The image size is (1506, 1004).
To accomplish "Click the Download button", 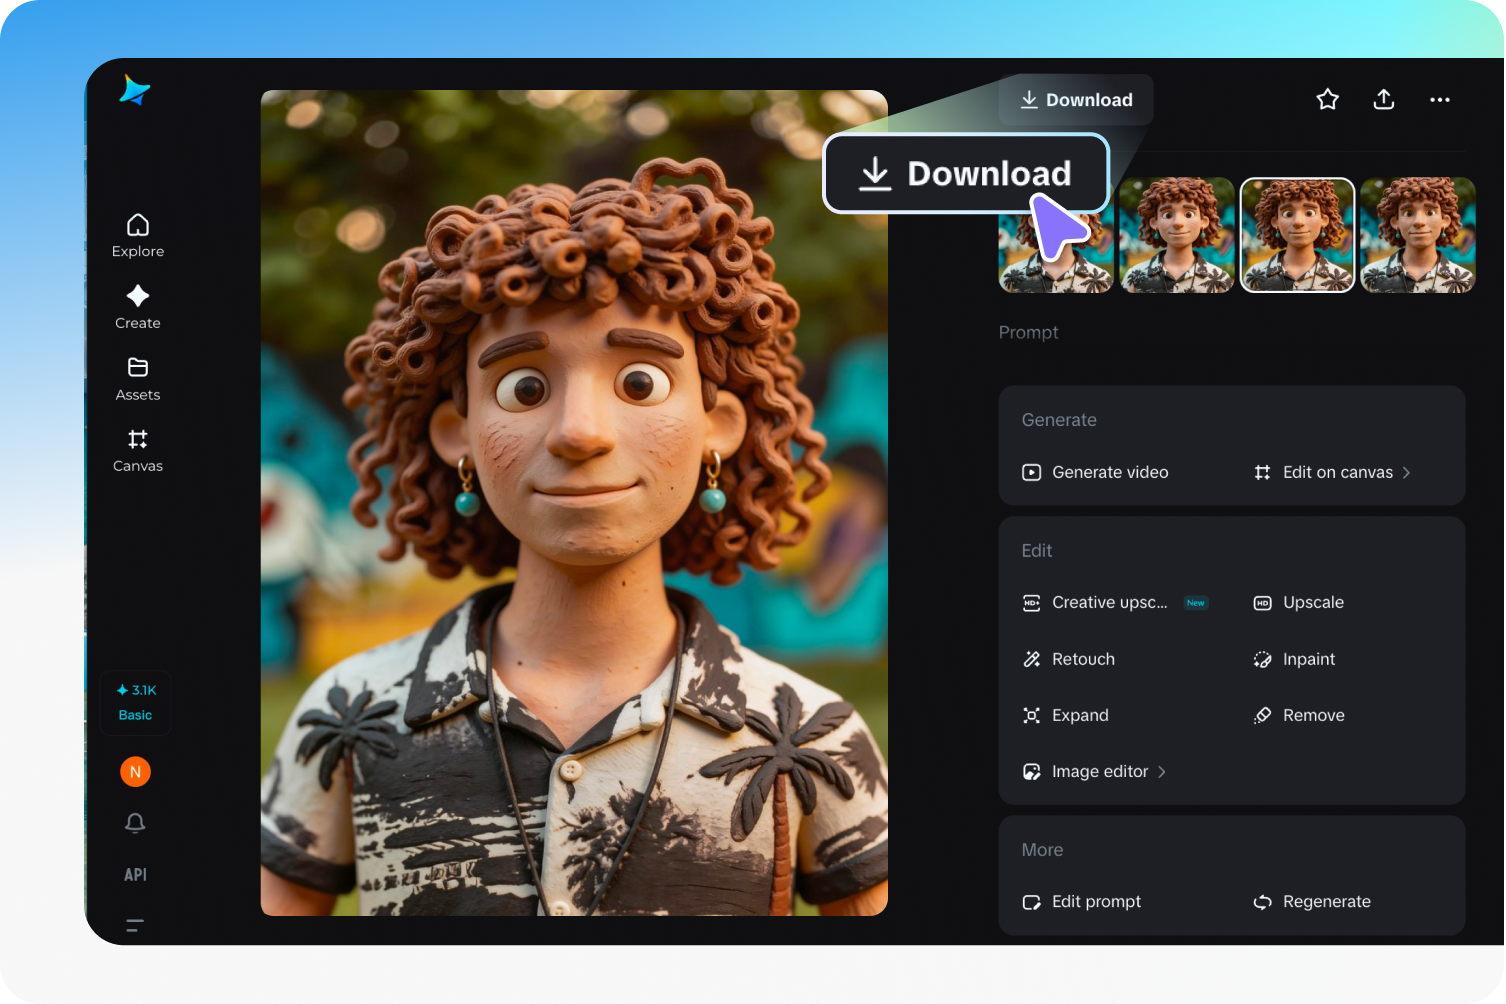I will click(1076, 99).
